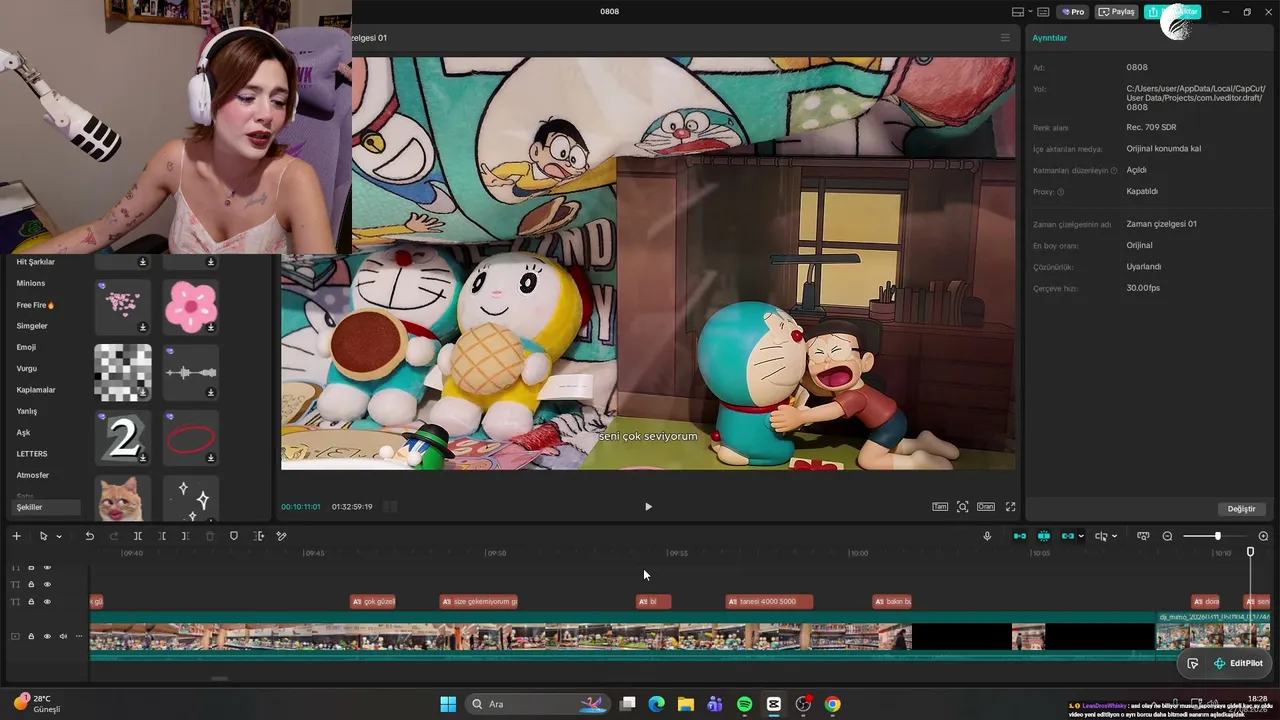Start voice-over recording with the microphone icon
The height and width of the screenshot is (720, 1280).
(x=987, y=536)
